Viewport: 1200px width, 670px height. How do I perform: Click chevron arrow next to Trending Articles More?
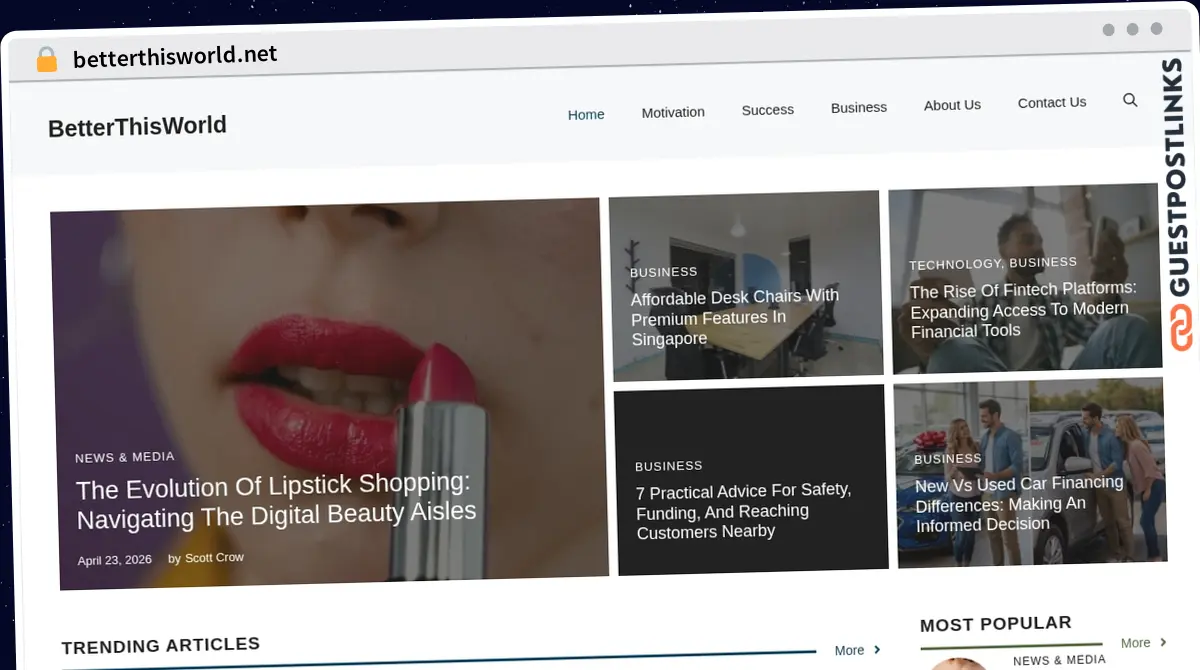coord(877,650)
